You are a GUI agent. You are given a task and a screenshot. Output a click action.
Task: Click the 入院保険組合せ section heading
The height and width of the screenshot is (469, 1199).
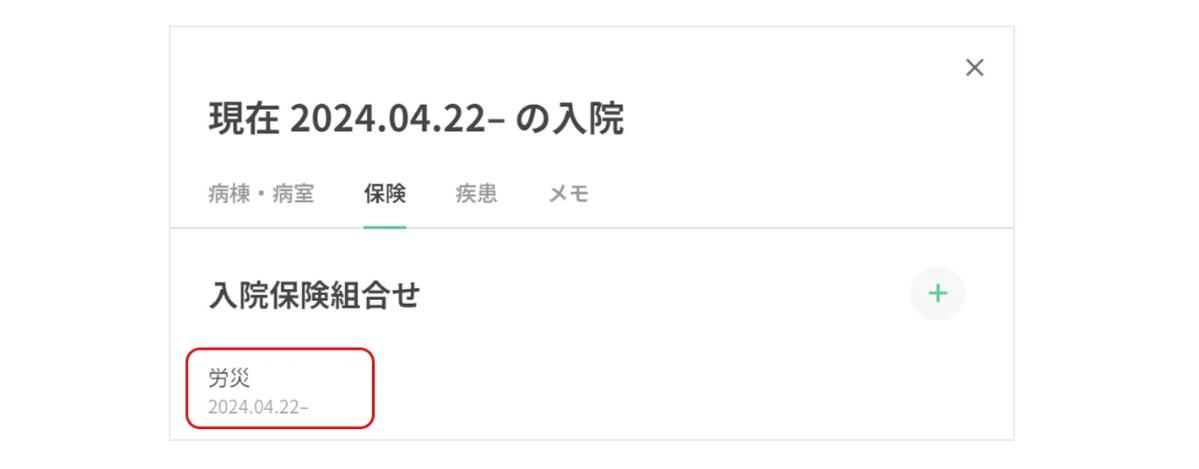314,295
